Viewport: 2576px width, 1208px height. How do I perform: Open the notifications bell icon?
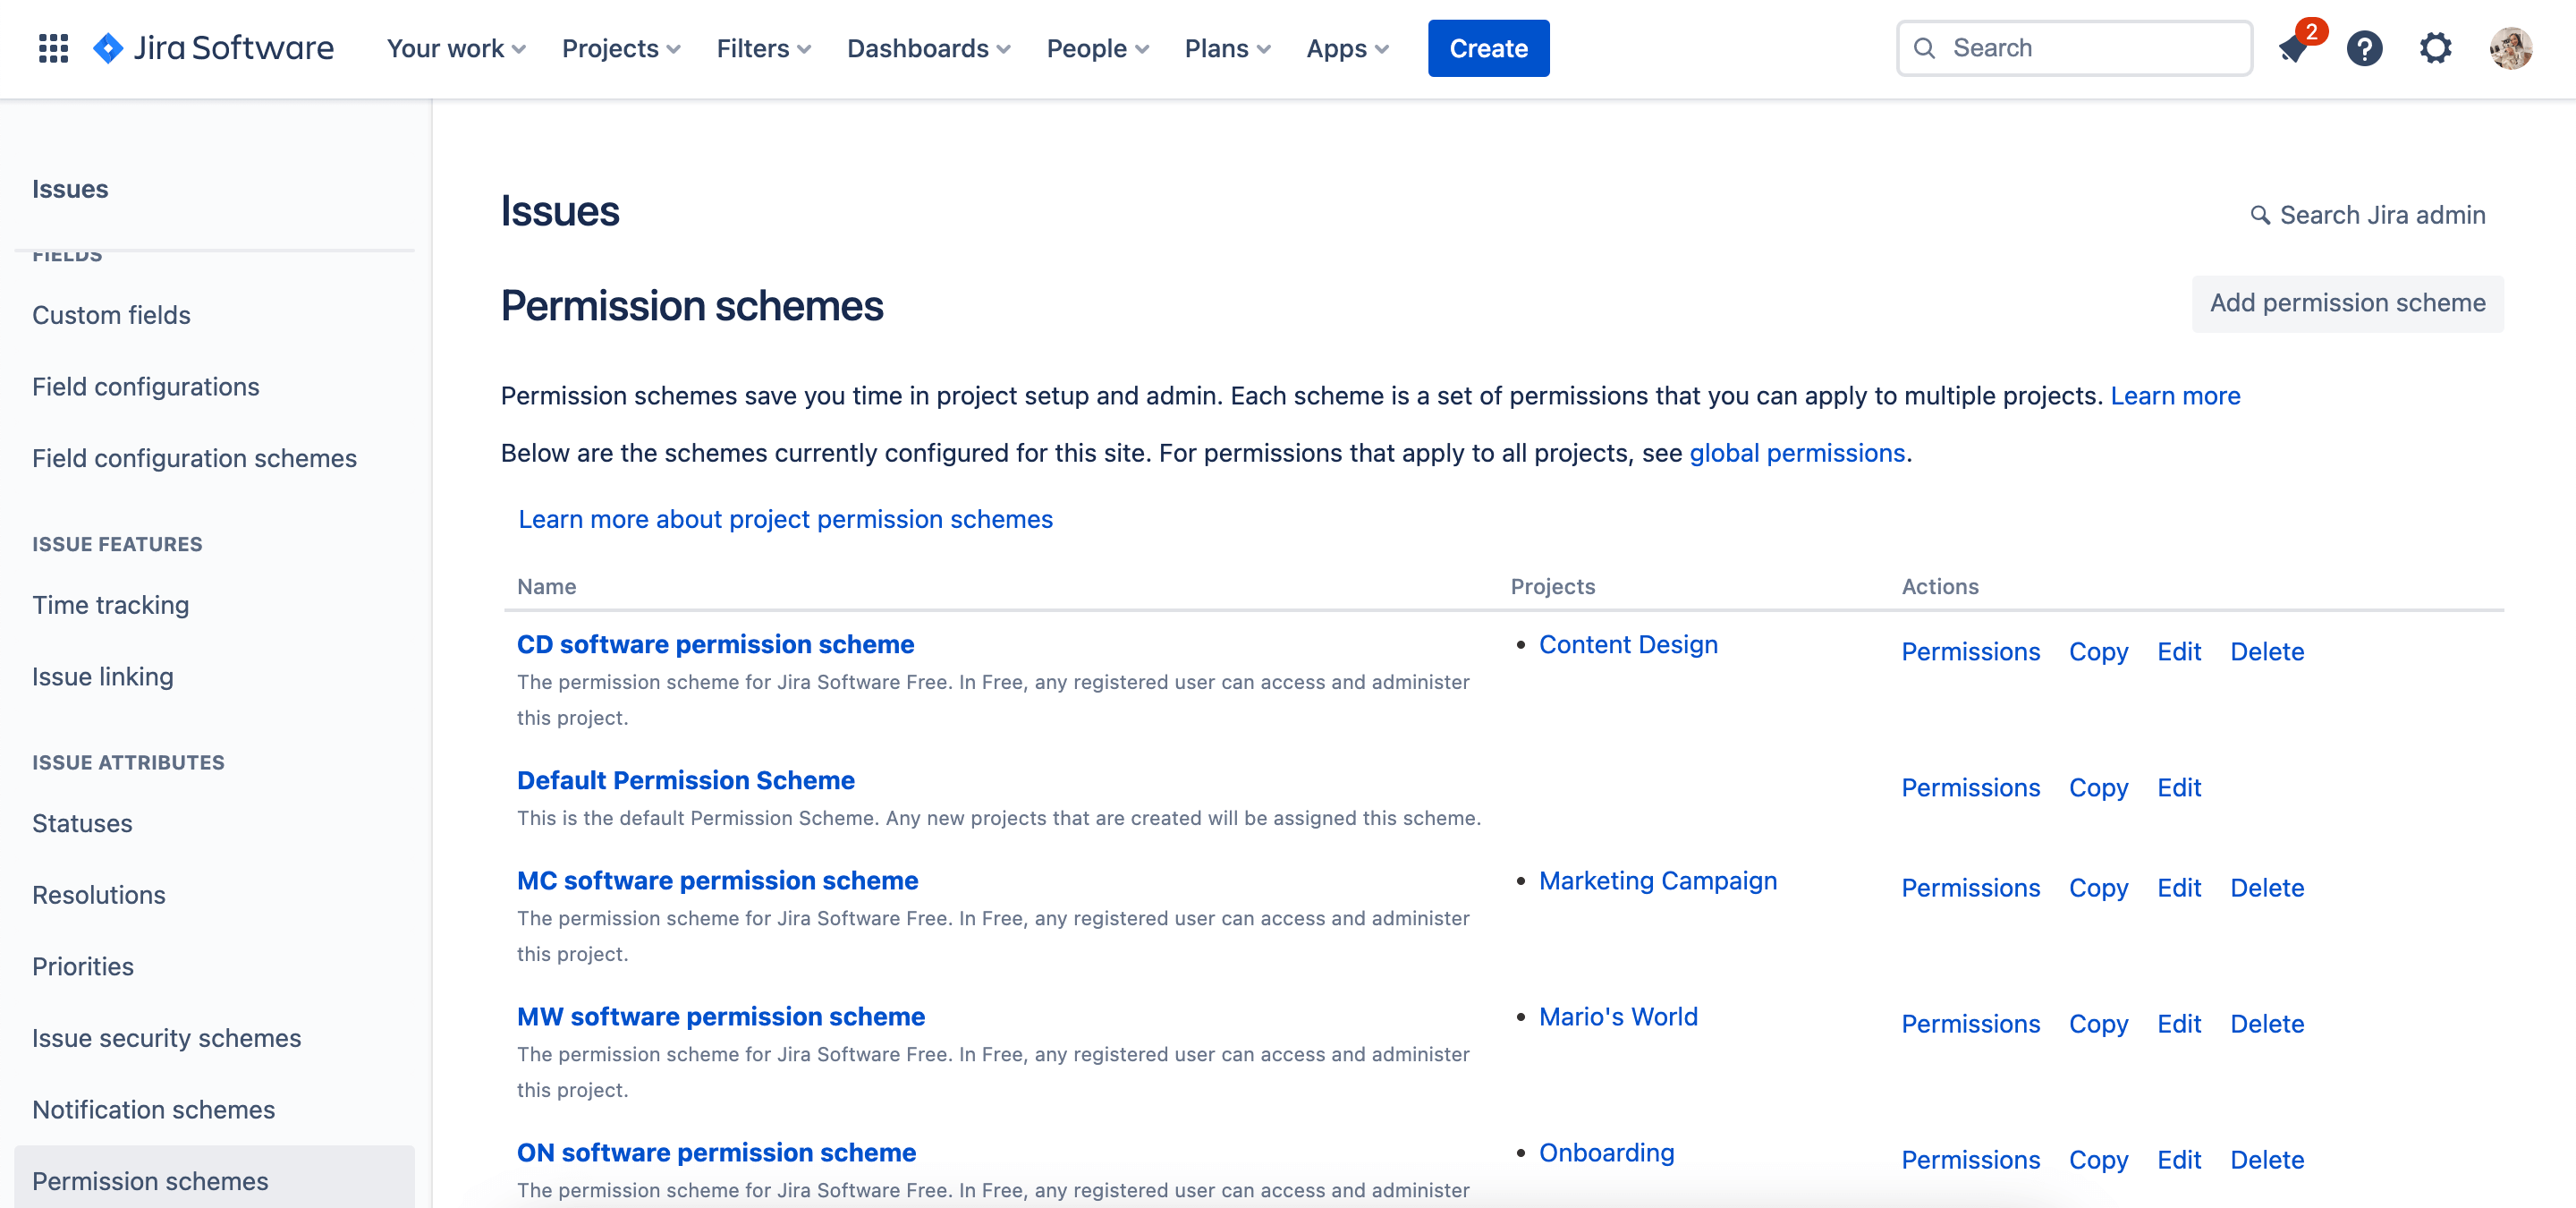click(x=2295, y=47)
